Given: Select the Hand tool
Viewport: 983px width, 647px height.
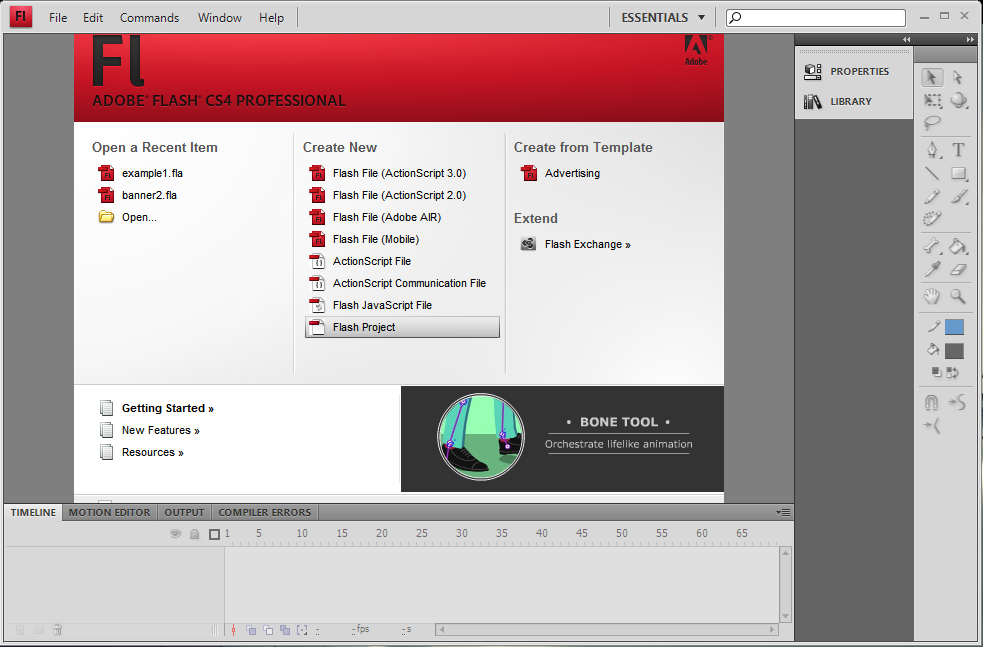Looking at the screenshot, I should click(x=932, y=296).
